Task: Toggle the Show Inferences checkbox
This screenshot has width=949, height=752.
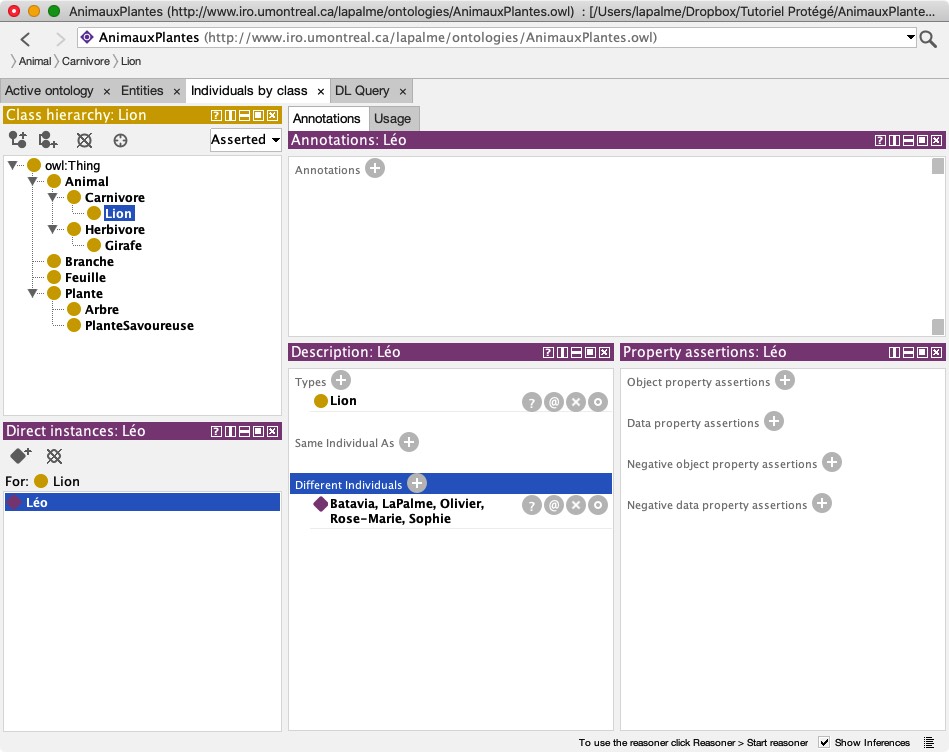Action: (824, 742)
